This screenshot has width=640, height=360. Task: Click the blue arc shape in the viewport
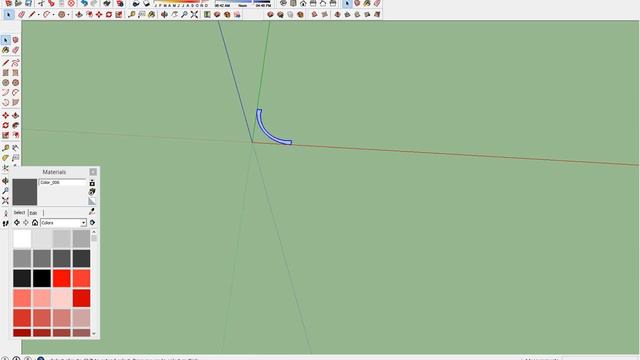[267, 134]
